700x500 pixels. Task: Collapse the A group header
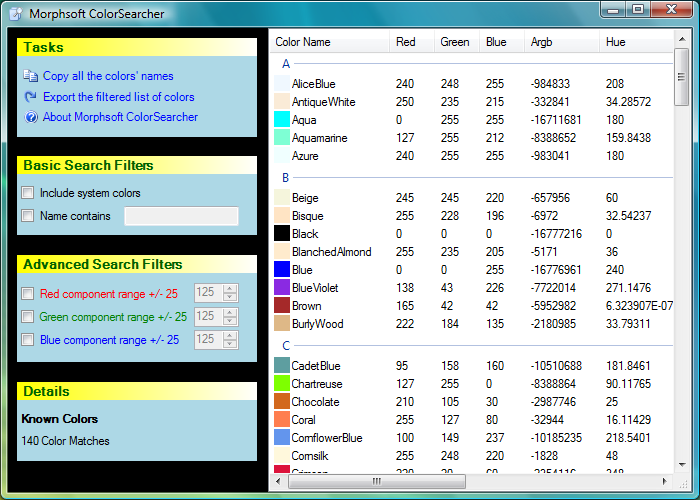pyautogui.click(x=286, y=64)
